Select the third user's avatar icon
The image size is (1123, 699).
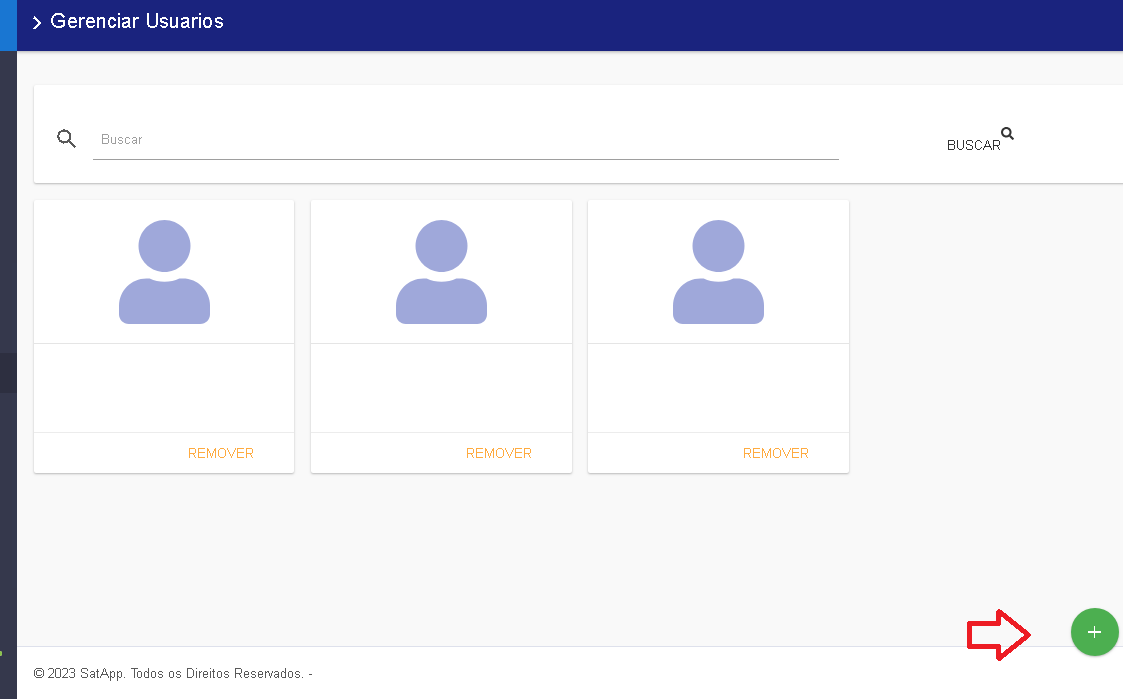718,272
